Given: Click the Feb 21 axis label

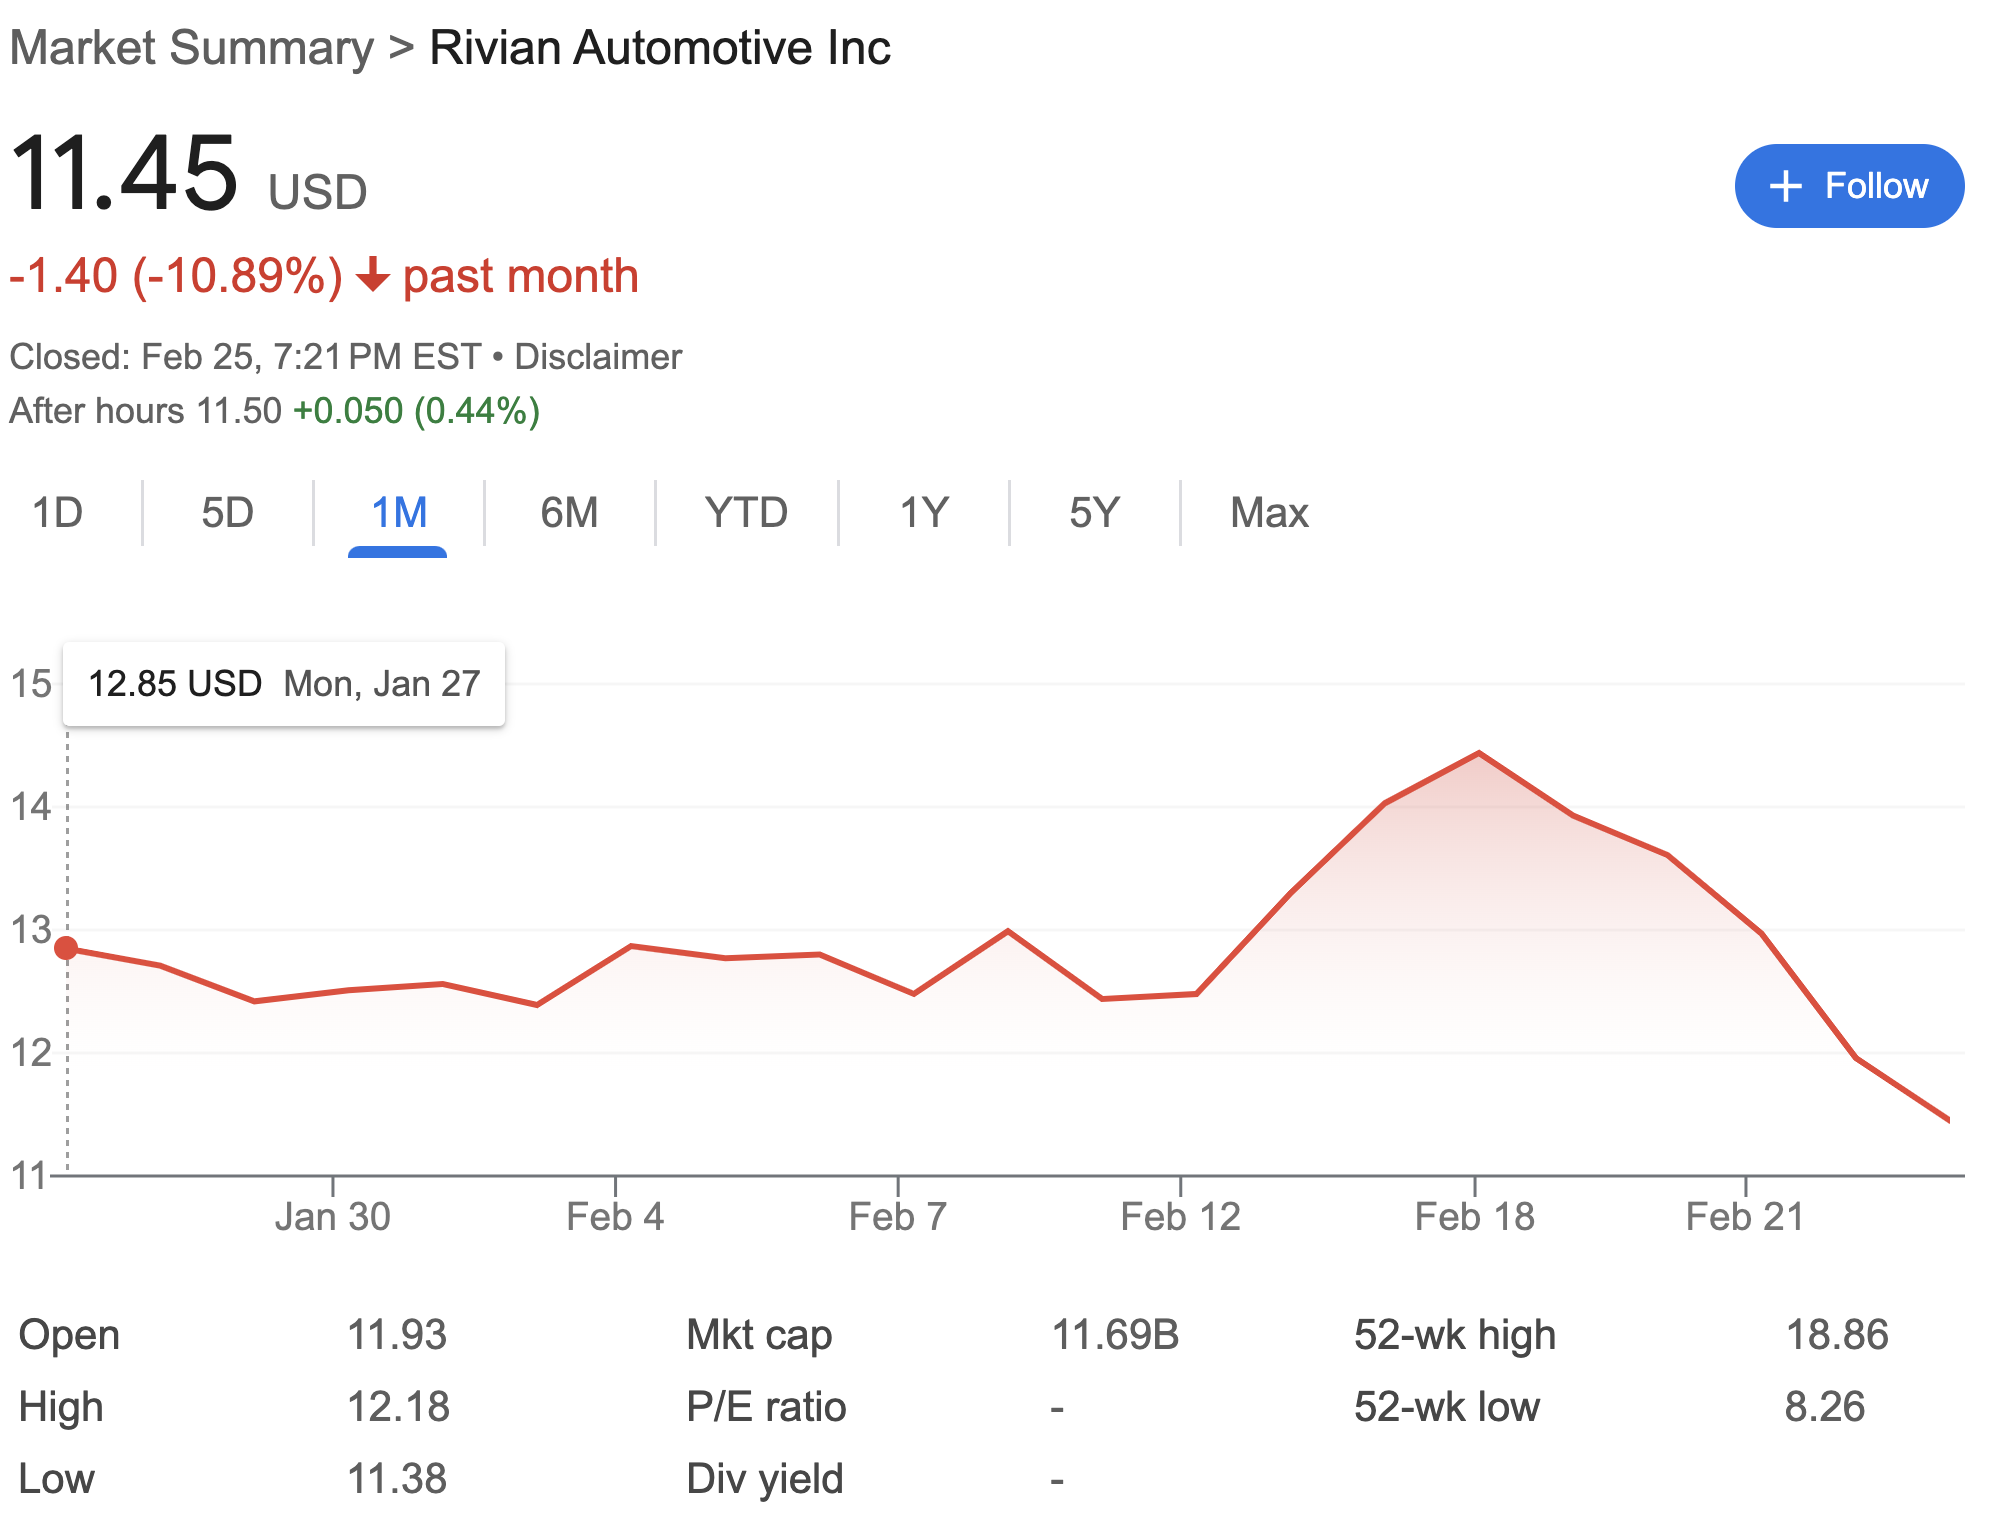Looking at the screenshot, I should [1745, 1217].
